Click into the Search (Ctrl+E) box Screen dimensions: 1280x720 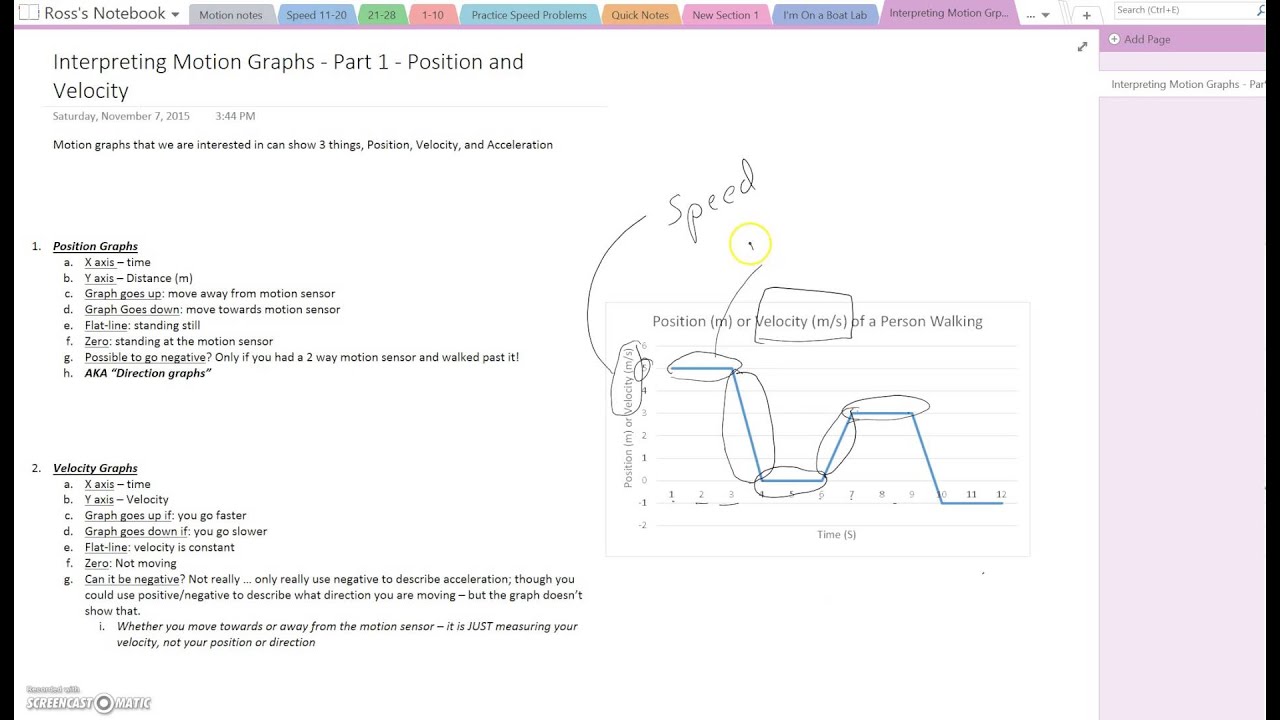[1183, 10]
